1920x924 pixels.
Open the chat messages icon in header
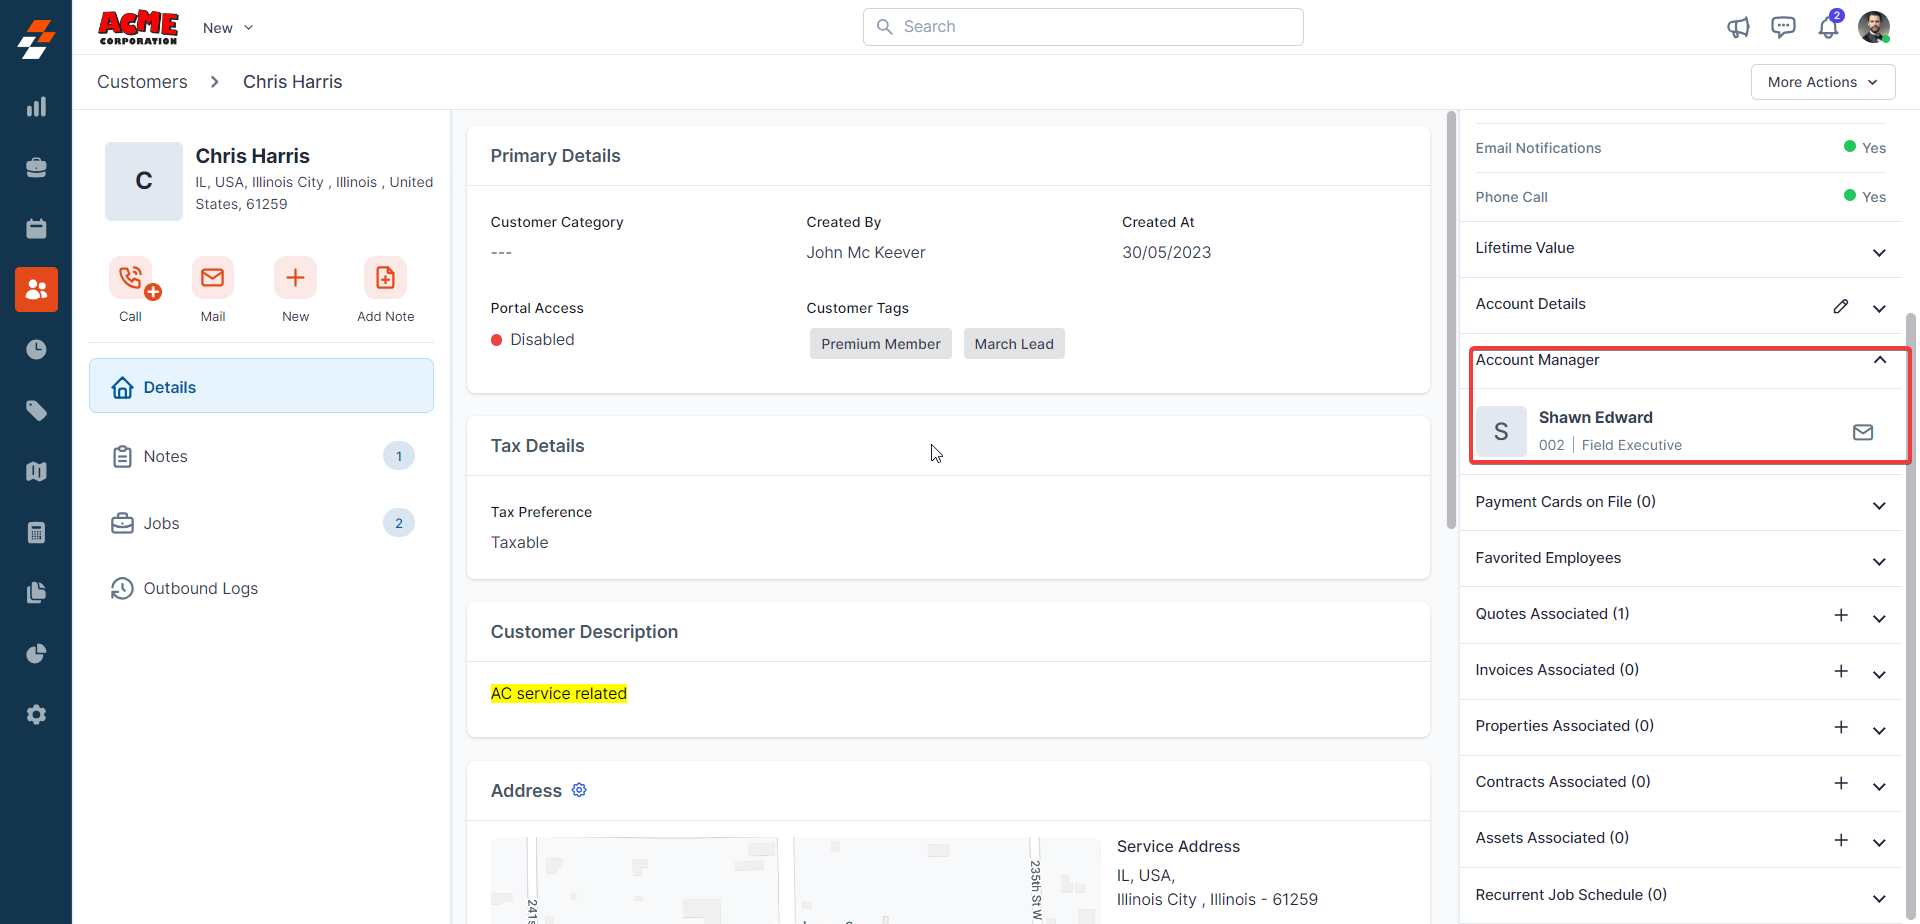1783,27
